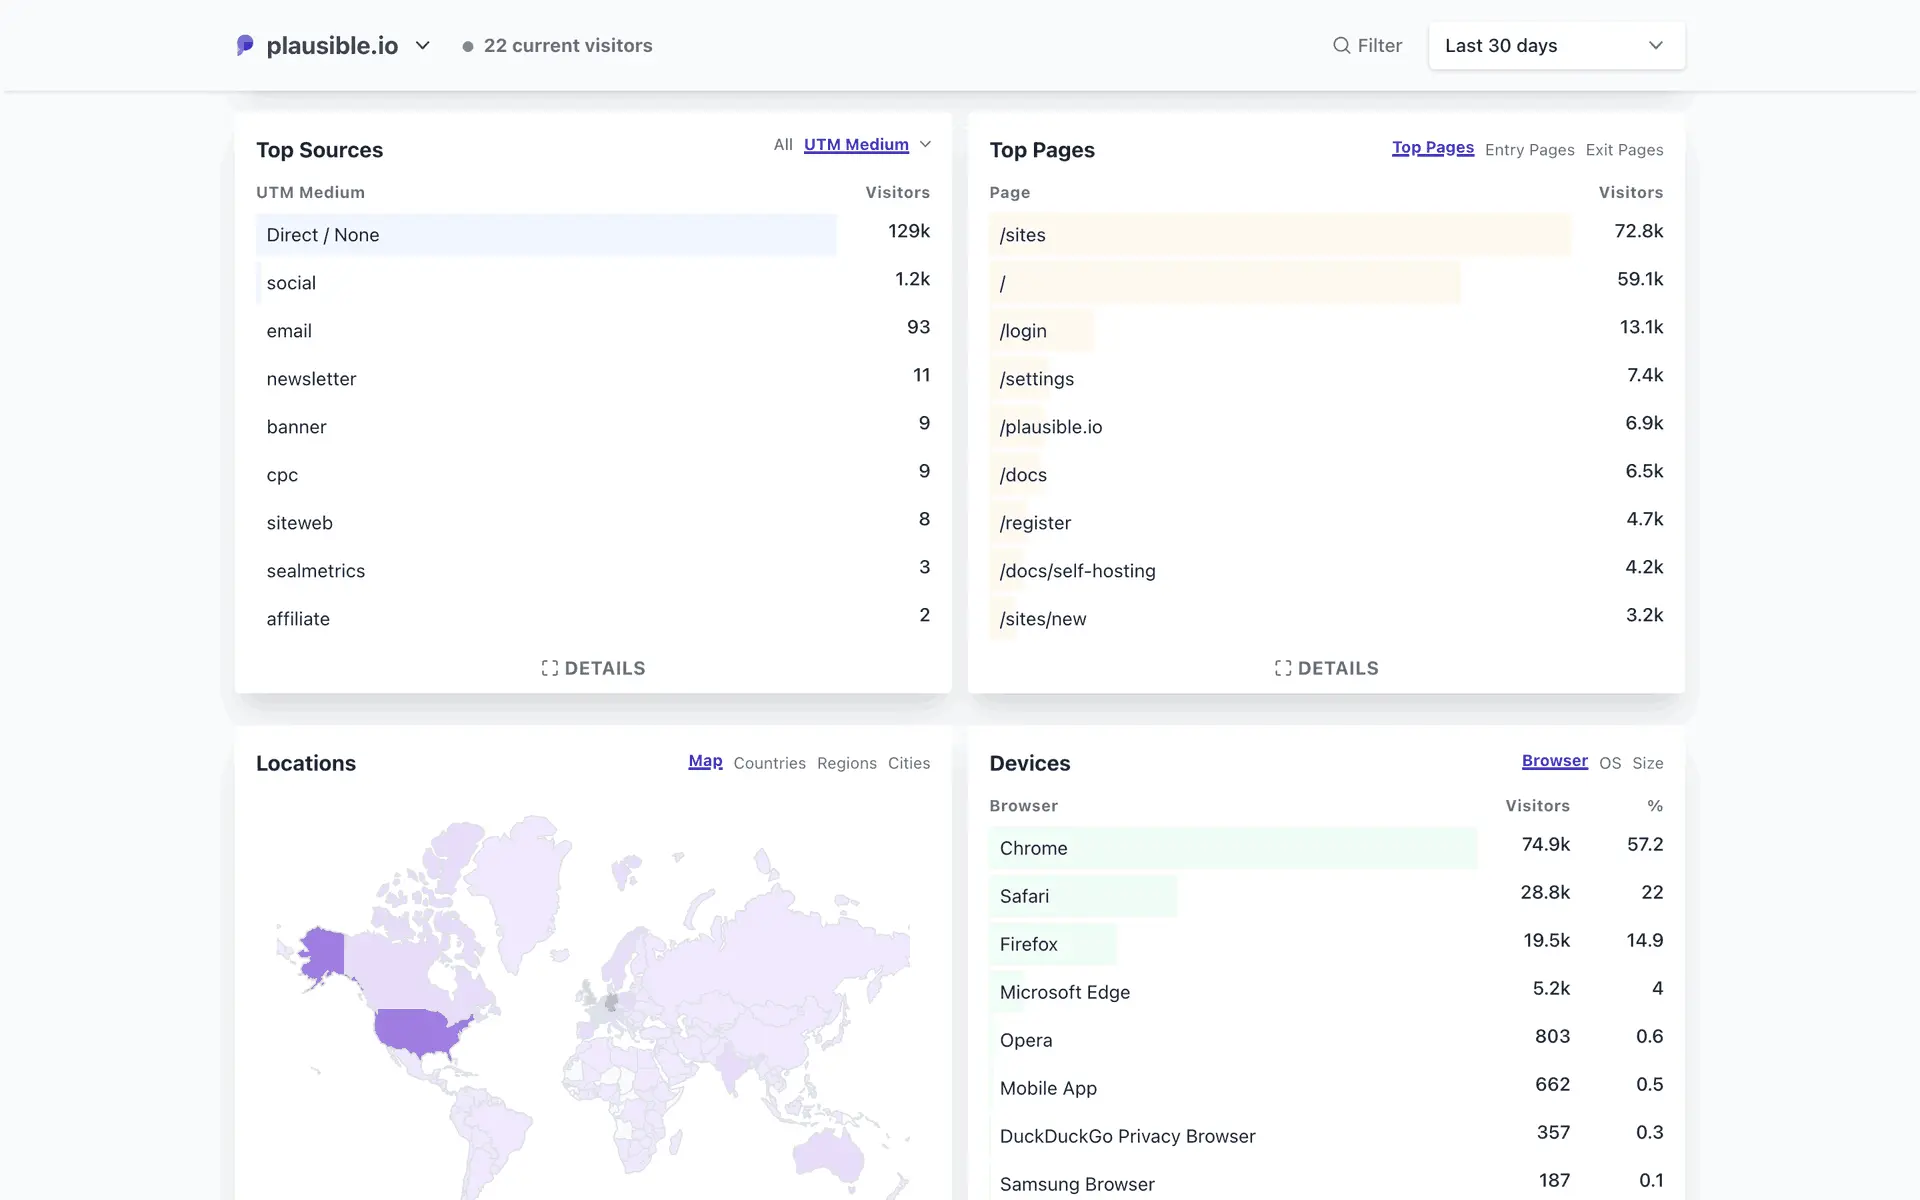The image size is (1920, 1200).
Task: Click the Filter search icon
Action: tap(1341, 45)
